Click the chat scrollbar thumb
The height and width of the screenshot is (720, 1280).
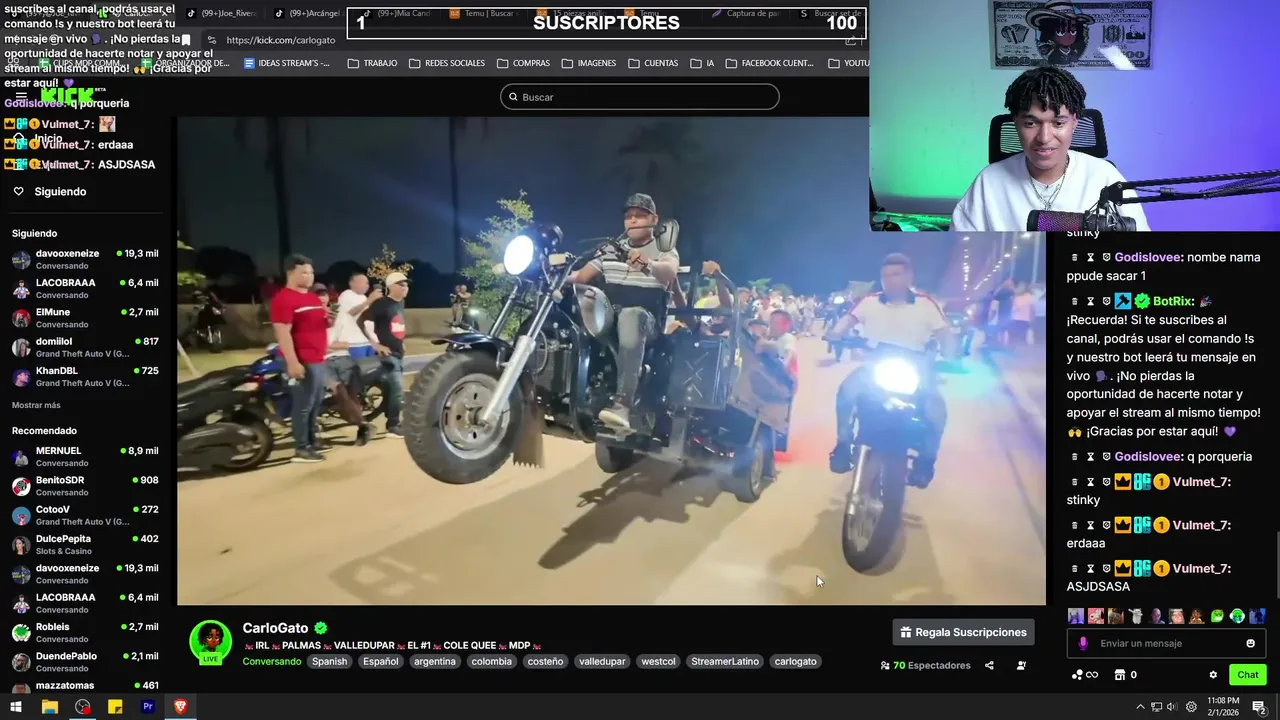tap(1277, 564)
